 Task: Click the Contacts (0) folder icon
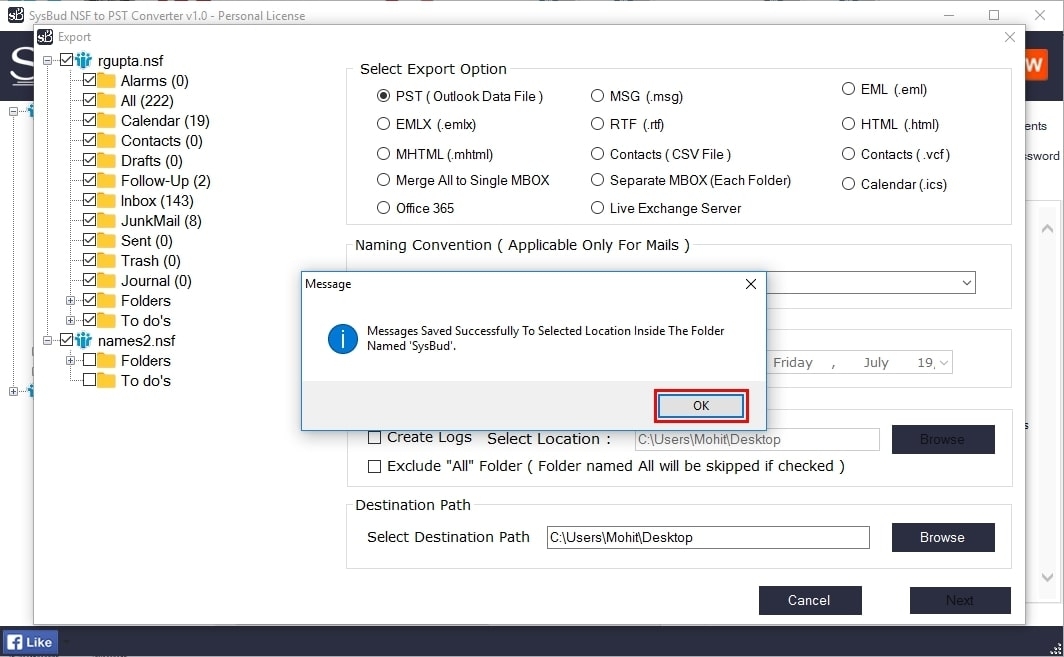click(106, 140)
